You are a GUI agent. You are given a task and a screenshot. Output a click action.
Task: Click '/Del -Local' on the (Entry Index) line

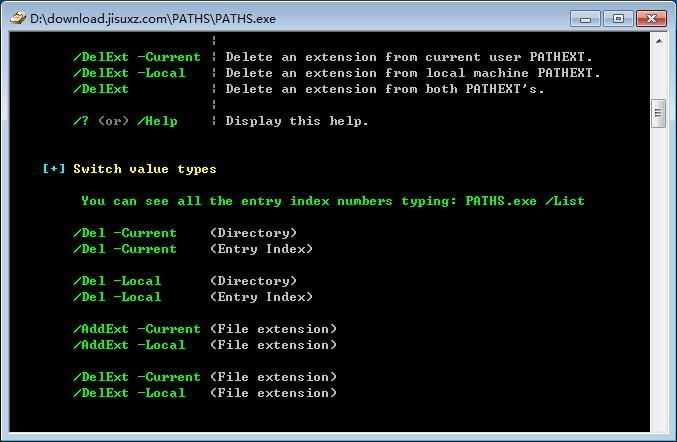tap(117, 297)
